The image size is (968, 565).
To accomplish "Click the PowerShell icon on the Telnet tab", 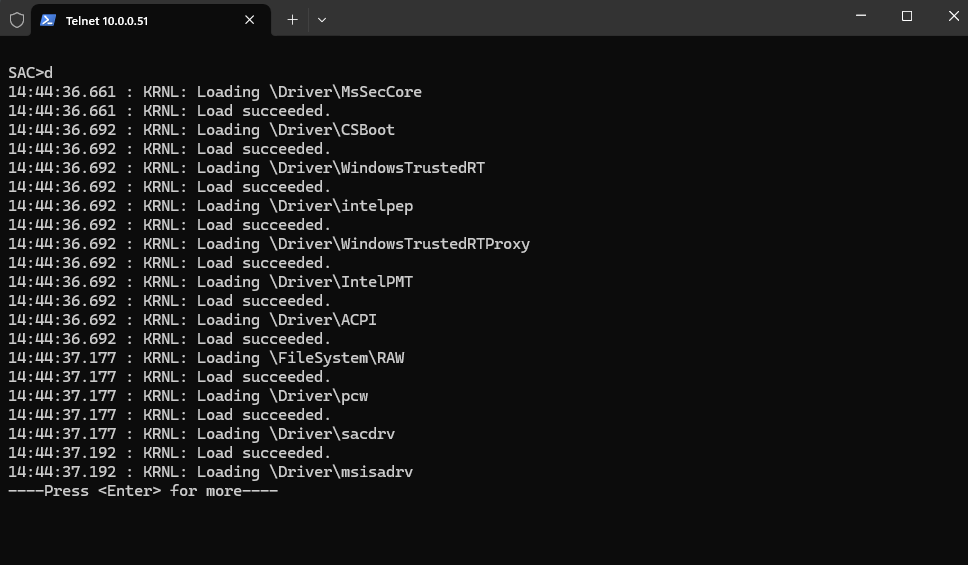I will pyautogui.click(x=48, y=20).
